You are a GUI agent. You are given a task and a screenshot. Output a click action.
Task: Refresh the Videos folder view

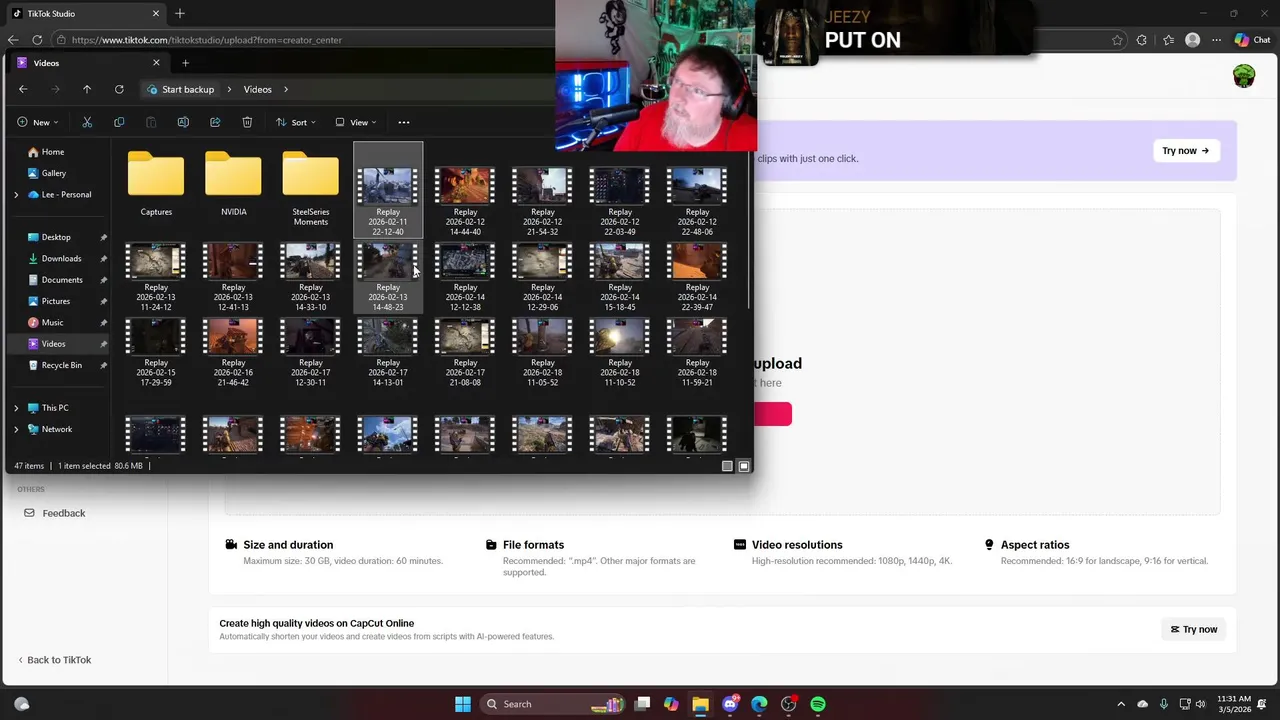[x=119, y=89]
